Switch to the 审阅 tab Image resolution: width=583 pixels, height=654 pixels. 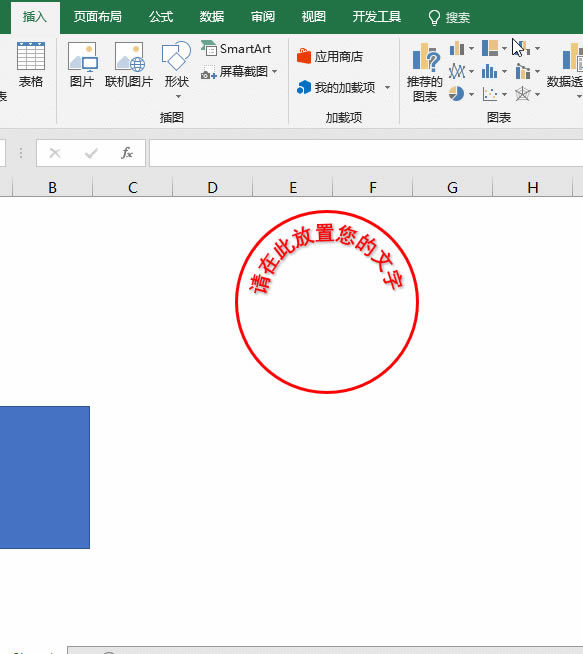[x=263, y=17]
